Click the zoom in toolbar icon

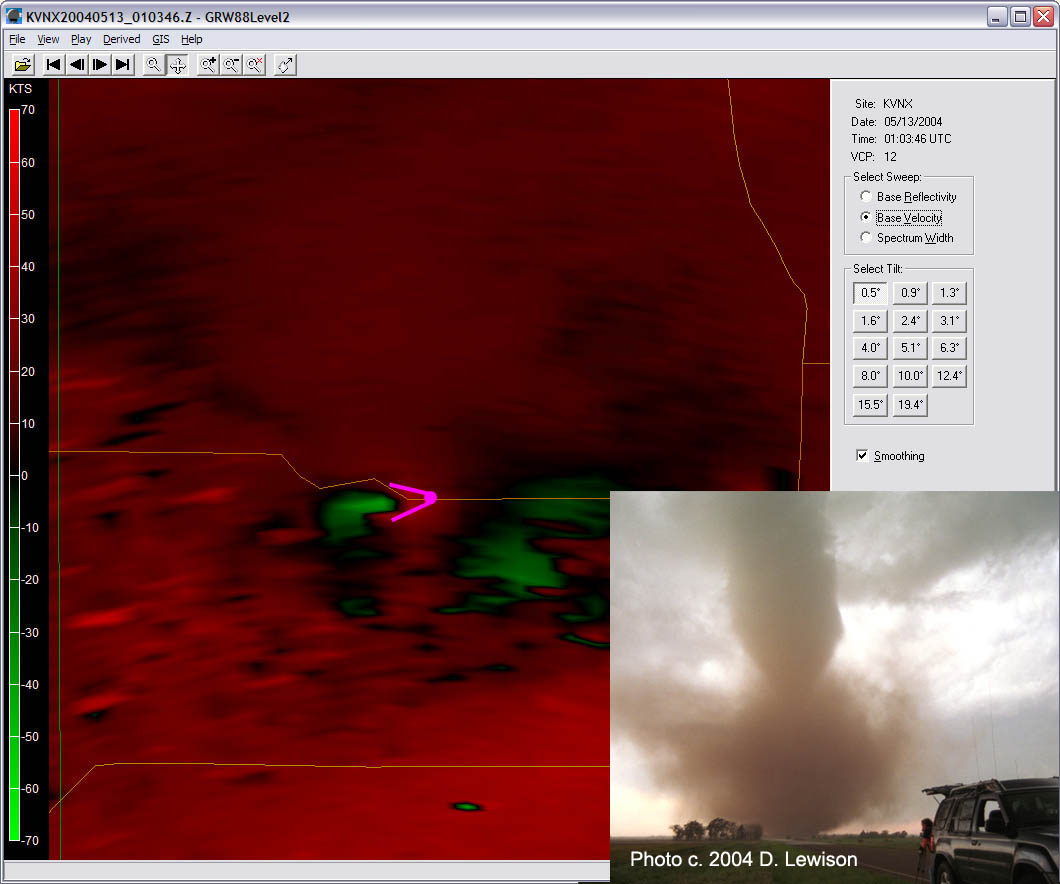207,64
